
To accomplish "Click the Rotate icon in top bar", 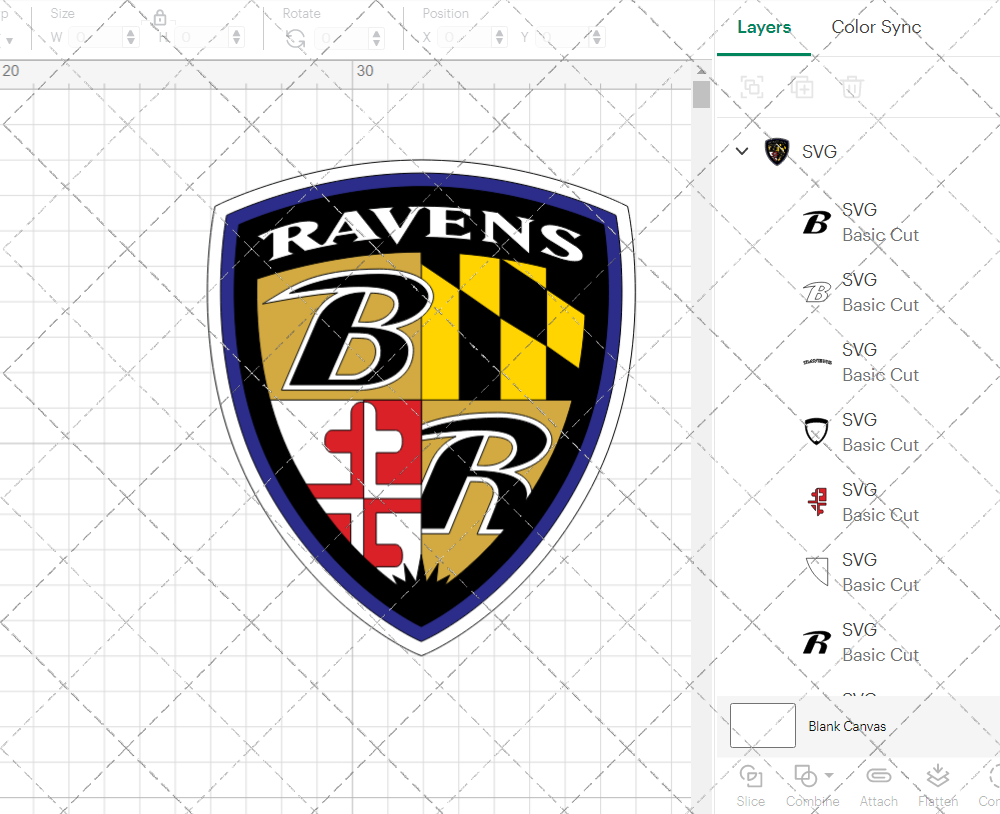I will coord(295,39).
